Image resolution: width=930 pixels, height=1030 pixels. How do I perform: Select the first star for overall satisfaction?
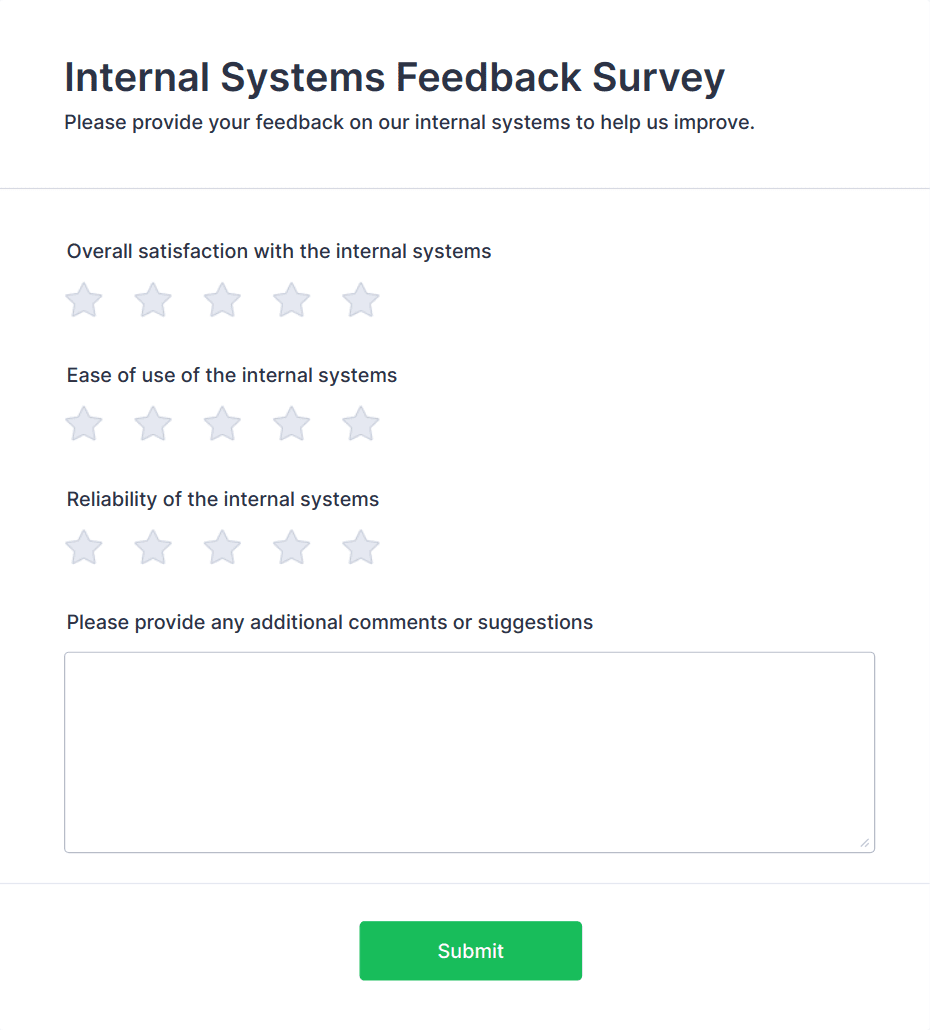(x=83, y=300)
